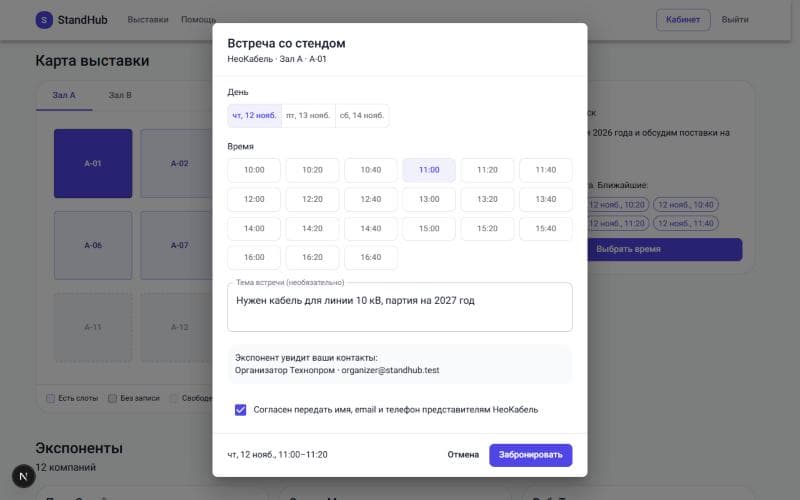Pick the 10:20 time slot
The height and width of the screenshot is (500, 800).
[312, 170]
